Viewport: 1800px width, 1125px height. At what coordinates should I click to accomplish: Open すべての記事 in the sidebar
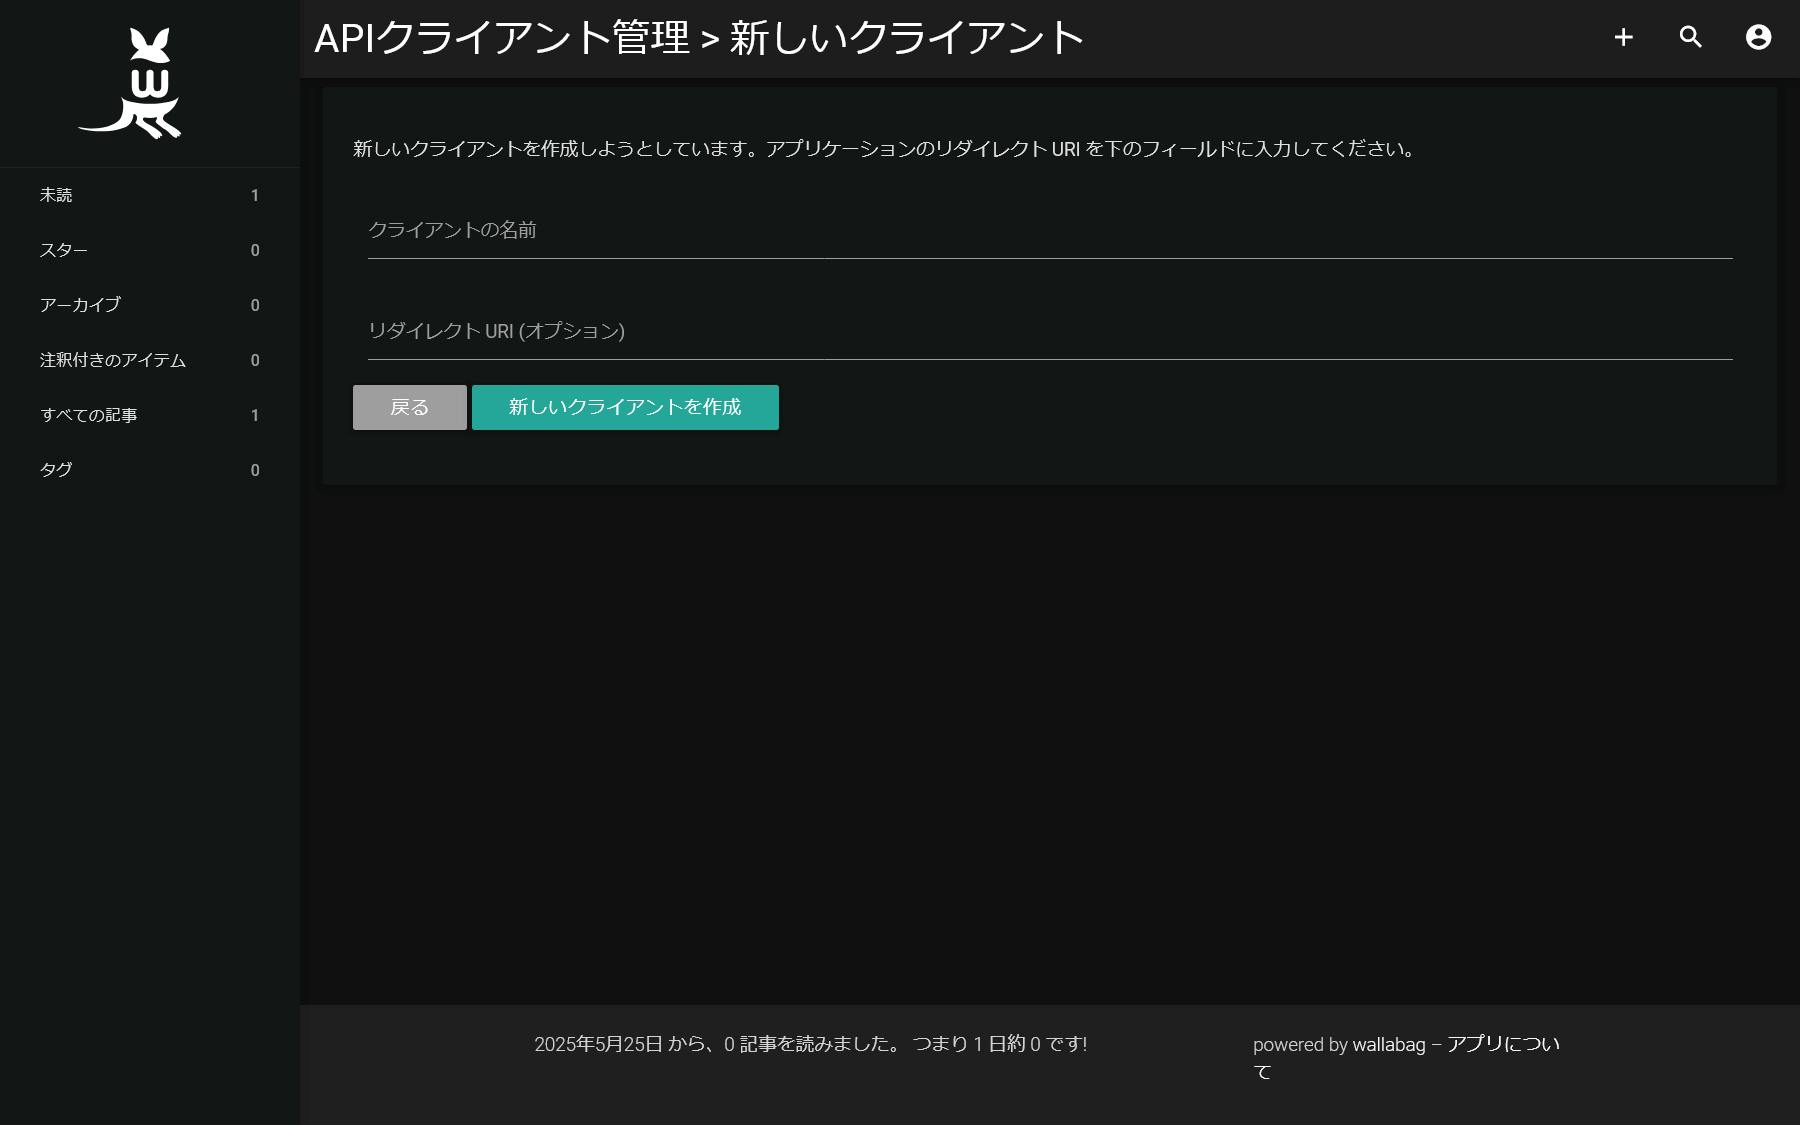click(x=89, y=415)
